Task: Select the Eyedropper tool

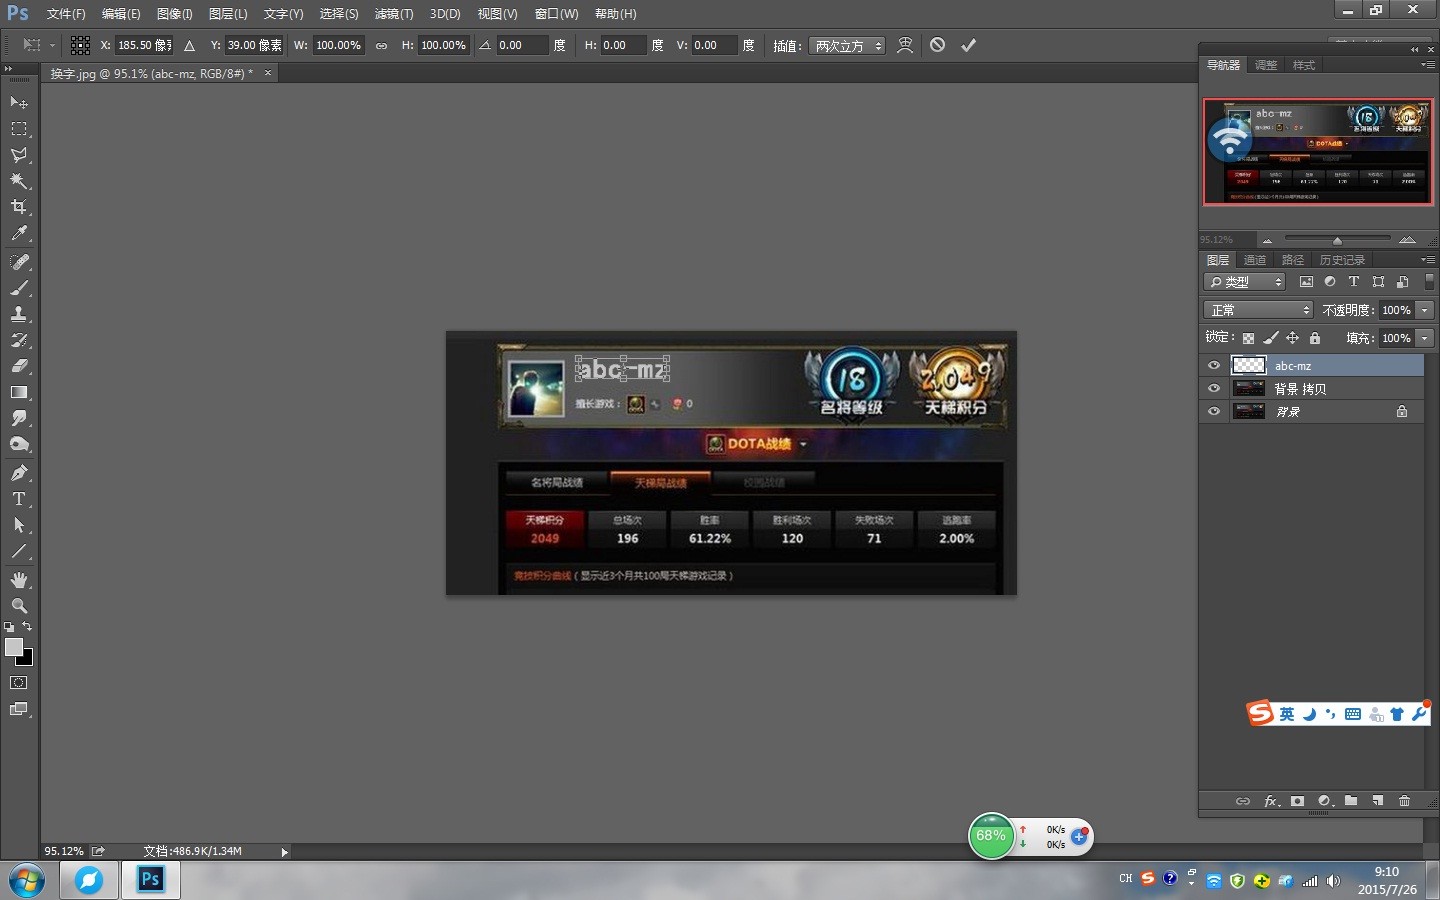Action: point(19,233)
